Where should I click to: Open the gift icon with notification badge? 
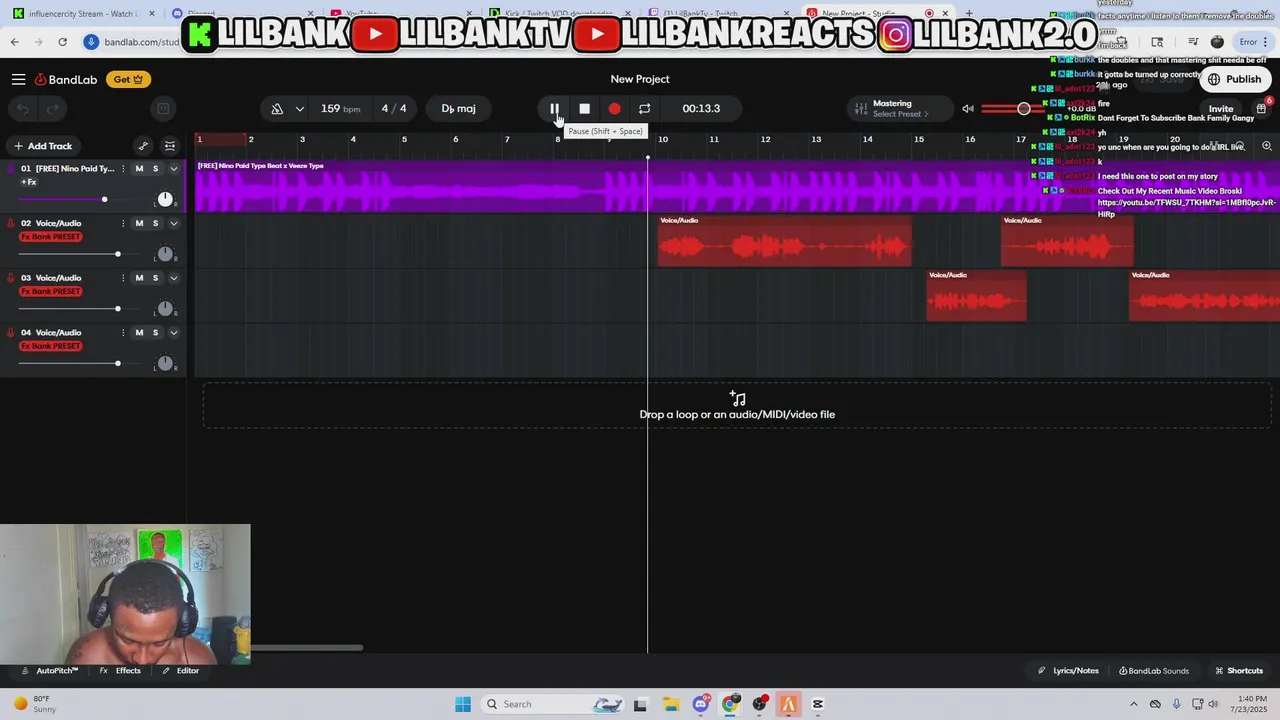(1261, 108)
